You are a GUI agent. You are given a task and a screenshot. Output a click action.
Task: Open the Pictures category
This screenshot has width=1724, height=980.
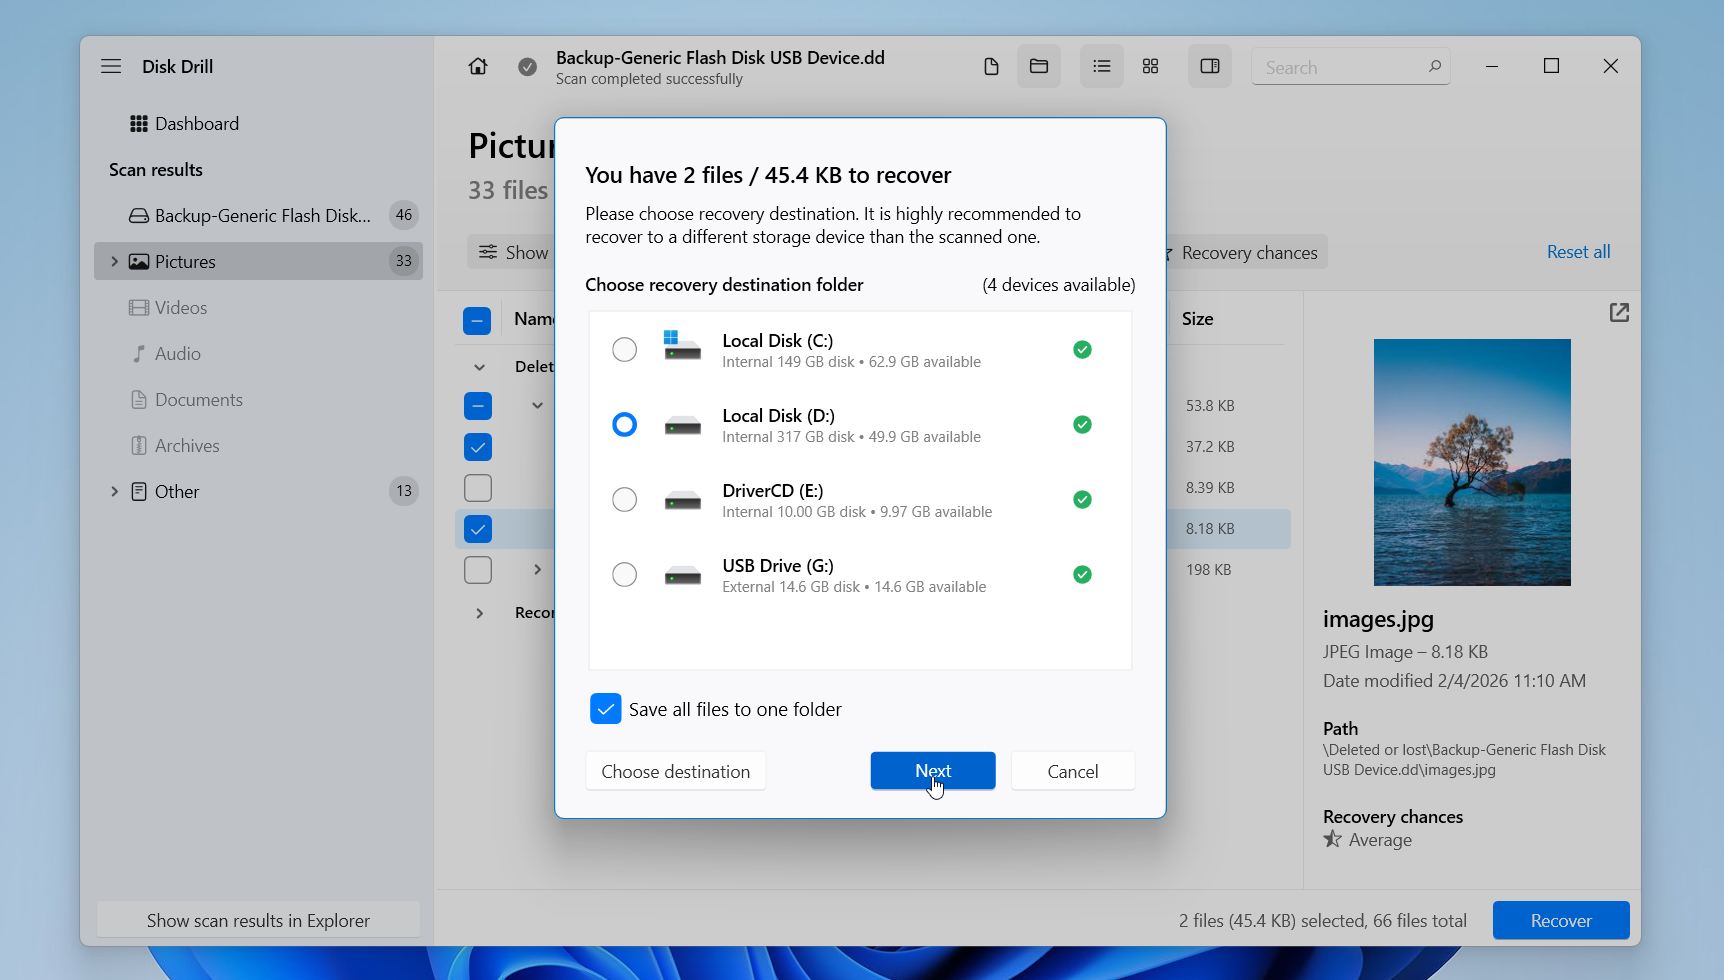[258, 261]
